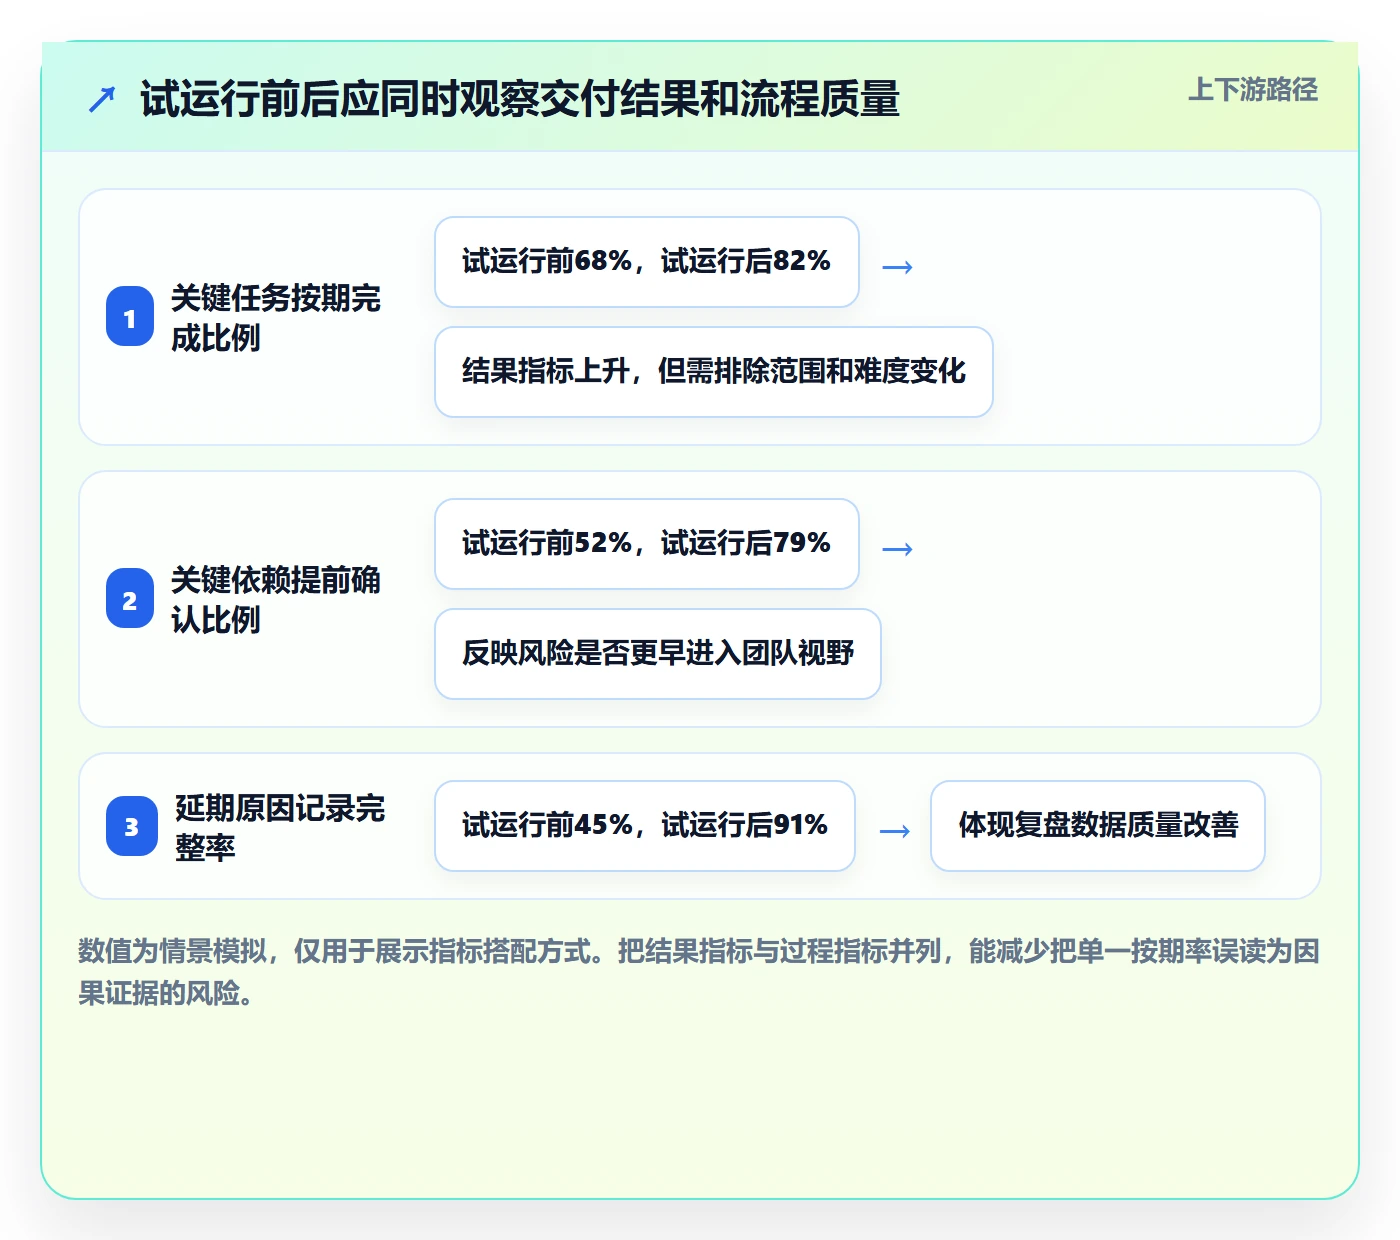Click the footnote starting 数值为情景模拟
1400x1240 pixels.
(x=699, y=971)
